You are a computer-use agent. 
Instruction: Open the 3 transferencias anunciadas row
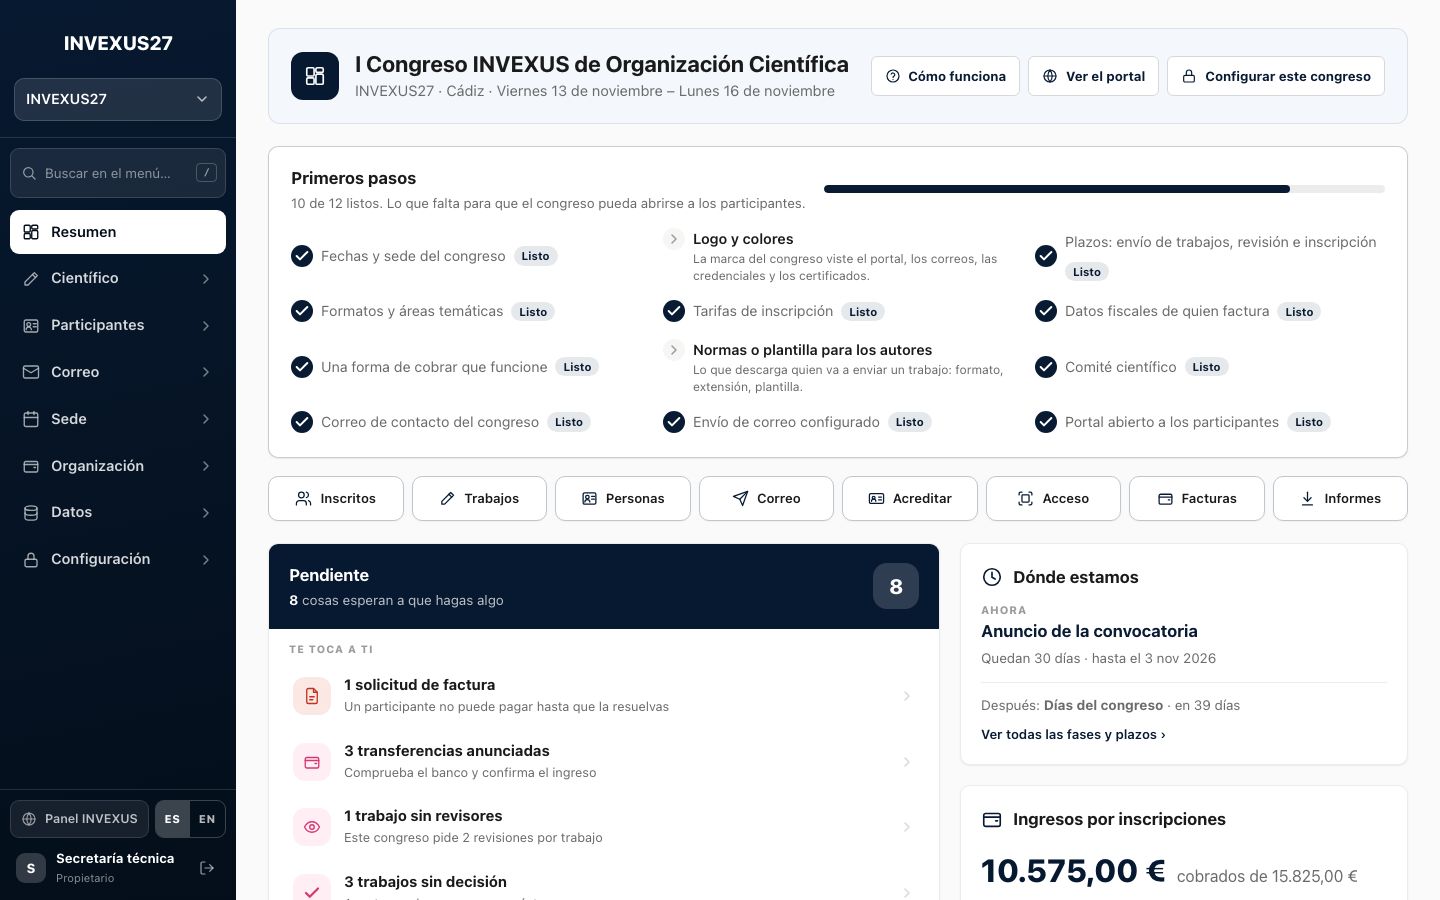604,762
